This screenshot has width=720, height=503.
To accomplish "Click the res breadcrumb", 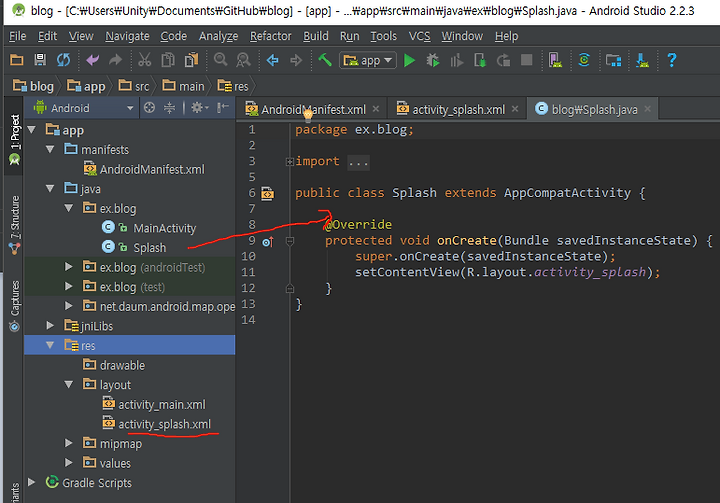I will [x=233, y=86].
